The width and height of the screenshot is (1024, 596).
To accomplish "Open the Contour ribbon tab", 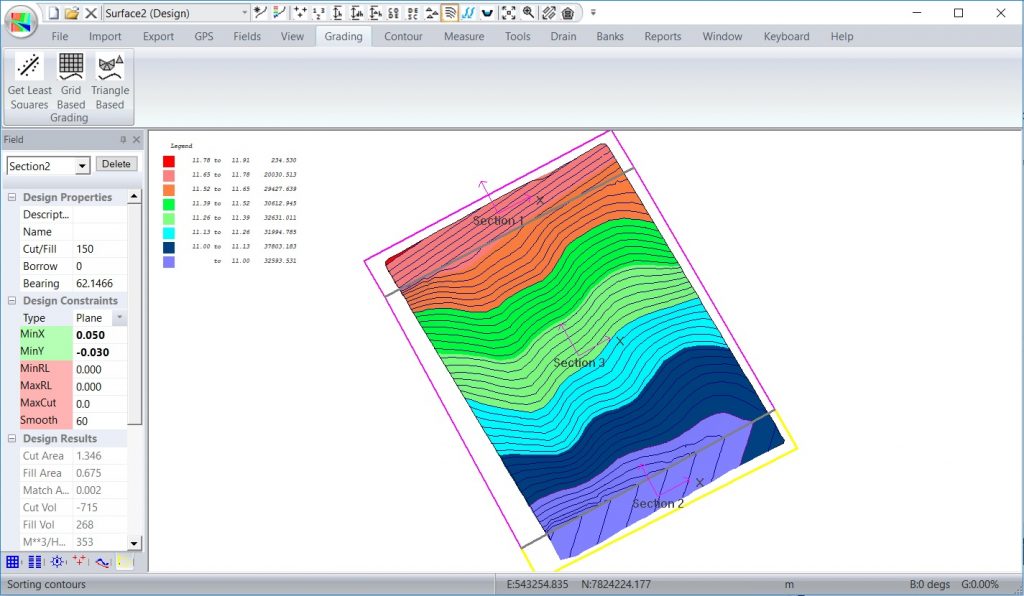I will click(403, 37).
